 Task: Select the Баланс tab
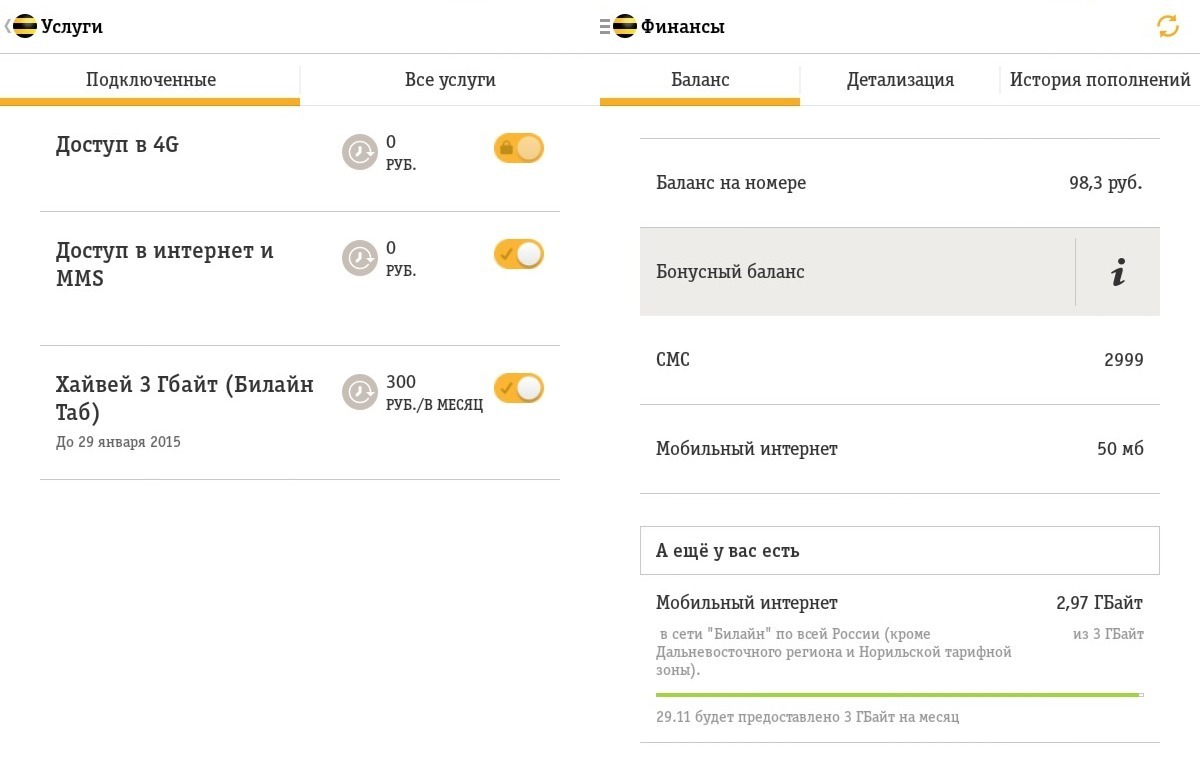coord(700,80)
